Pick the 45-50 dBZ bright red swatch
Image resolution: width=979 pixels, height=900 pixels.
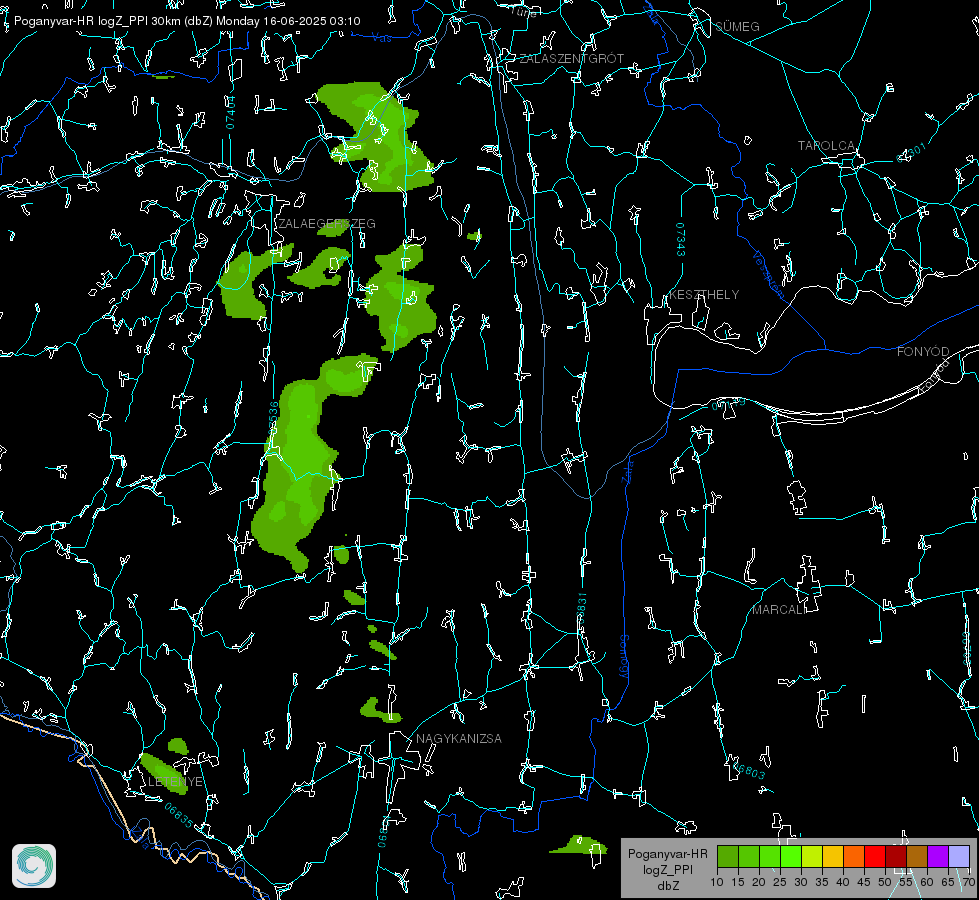[875, 856]
